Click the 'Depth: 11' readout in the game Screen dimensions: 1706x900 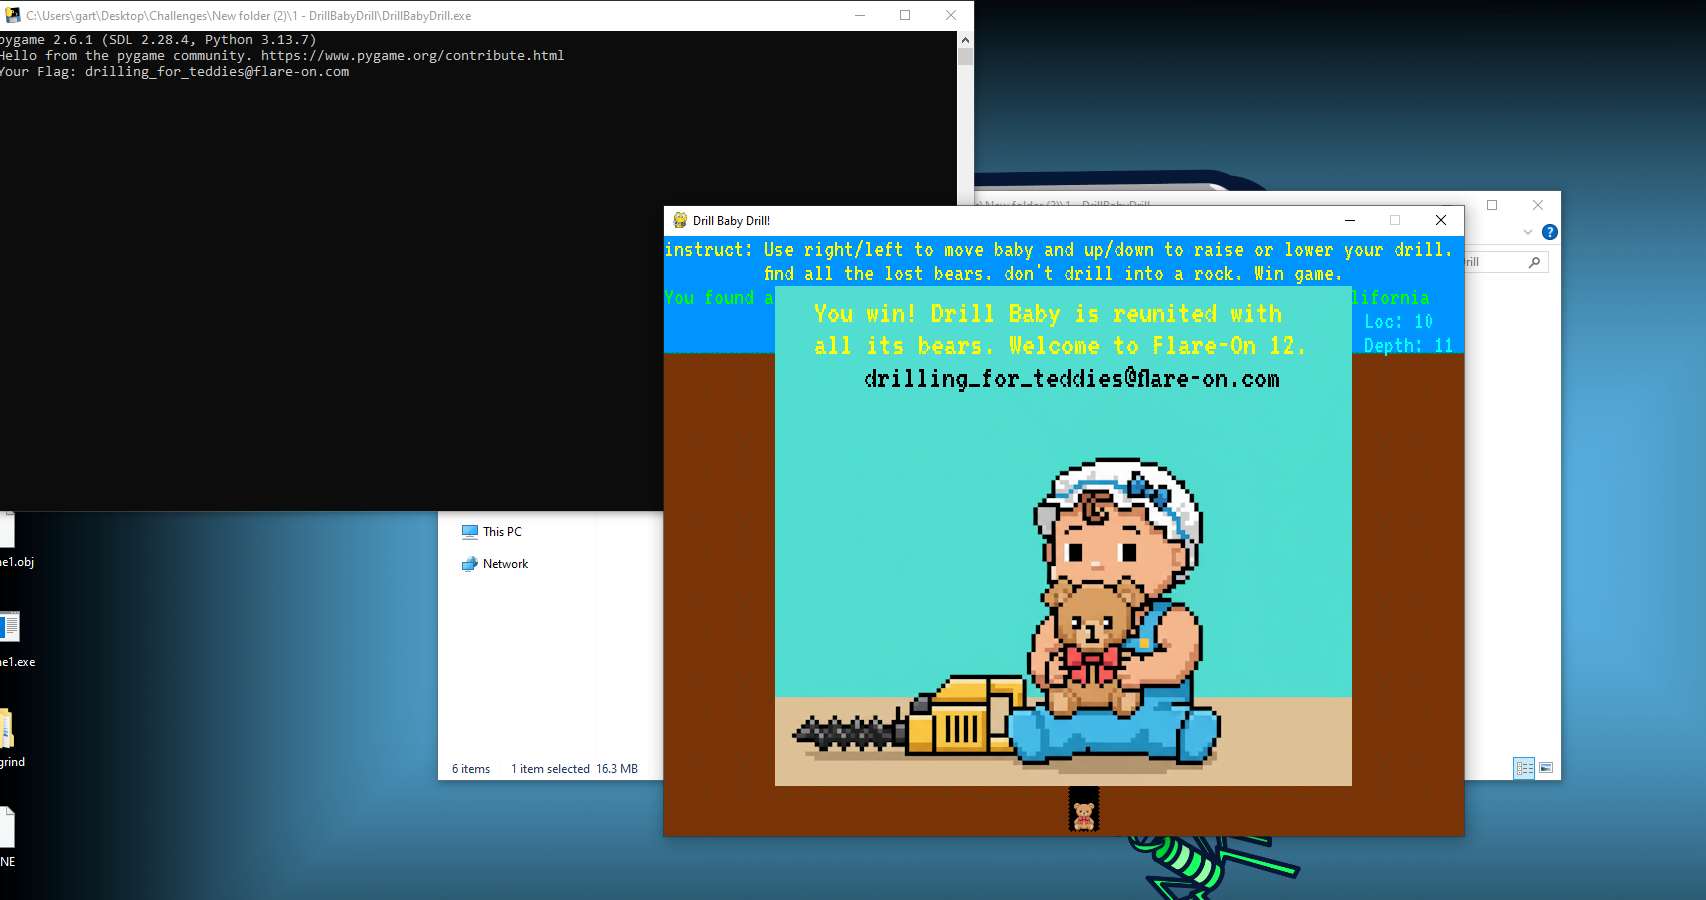tap(1408, 346)
